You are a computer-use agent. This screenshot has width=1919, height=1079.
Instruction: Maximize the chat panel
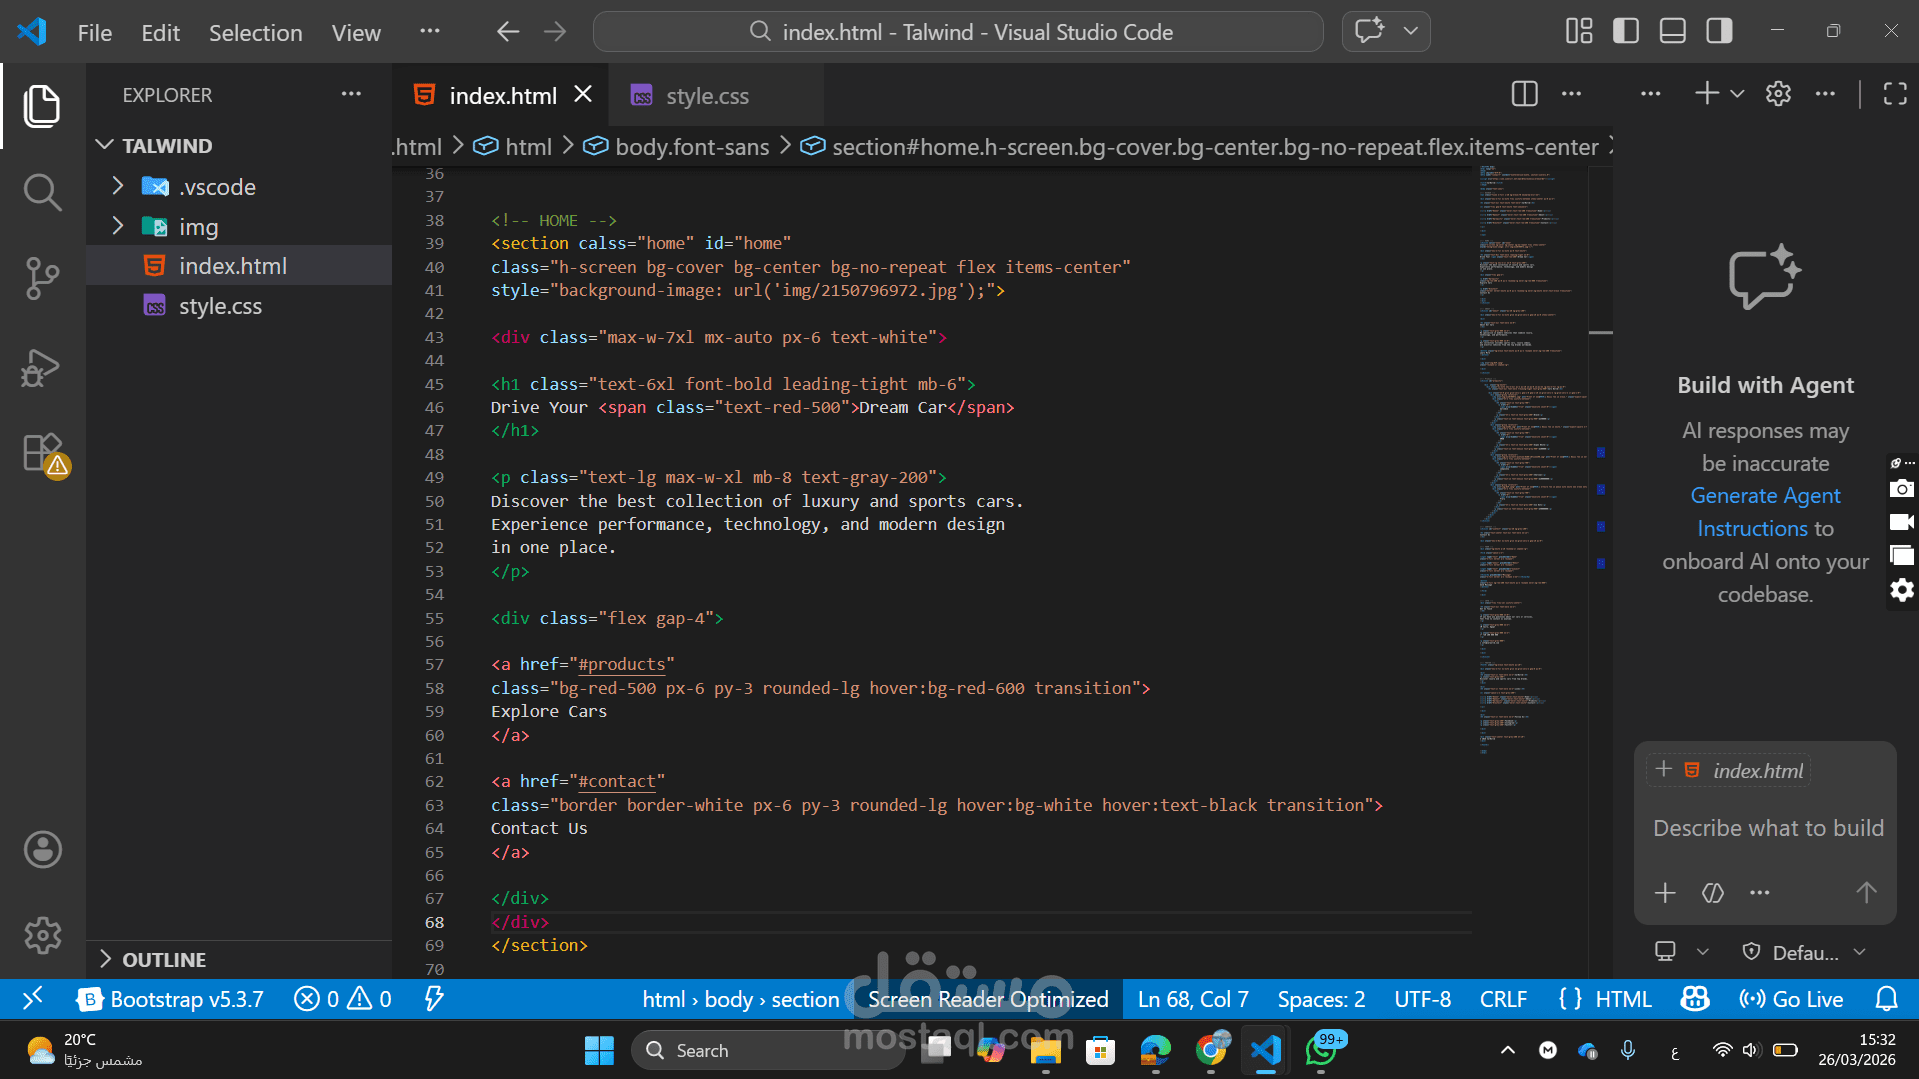(x=1895, y=93)
